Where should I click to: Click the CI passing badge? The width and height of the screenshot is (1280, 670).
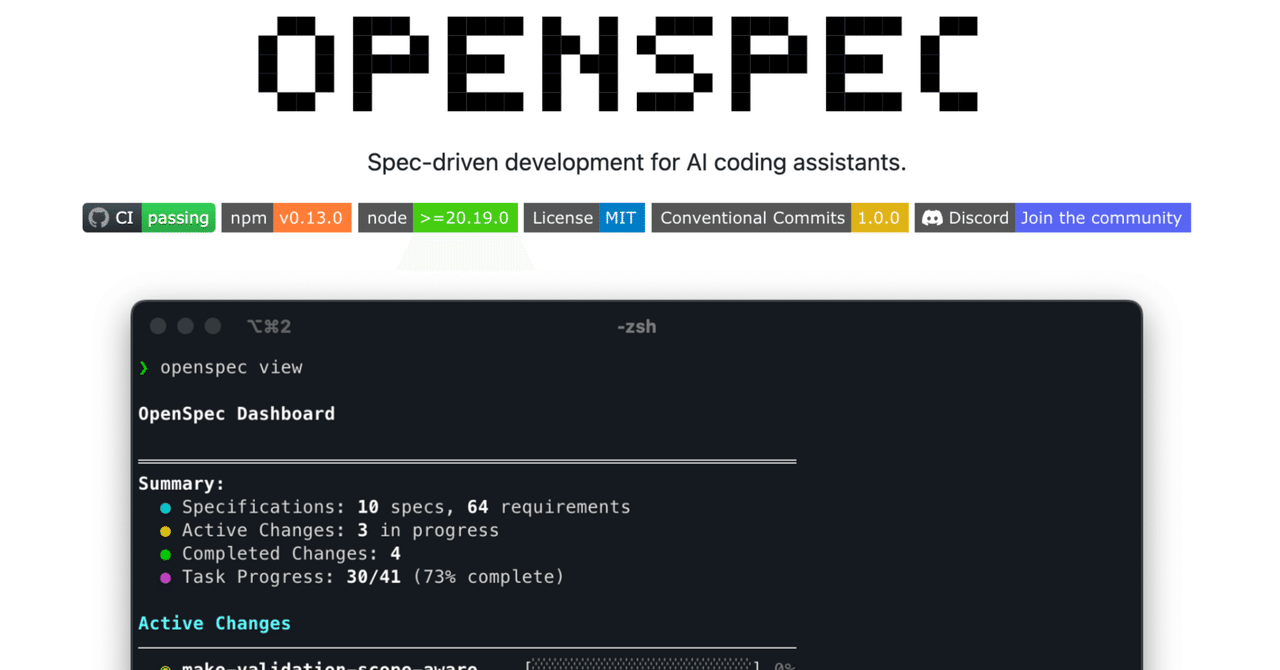(x=148, y=217)
